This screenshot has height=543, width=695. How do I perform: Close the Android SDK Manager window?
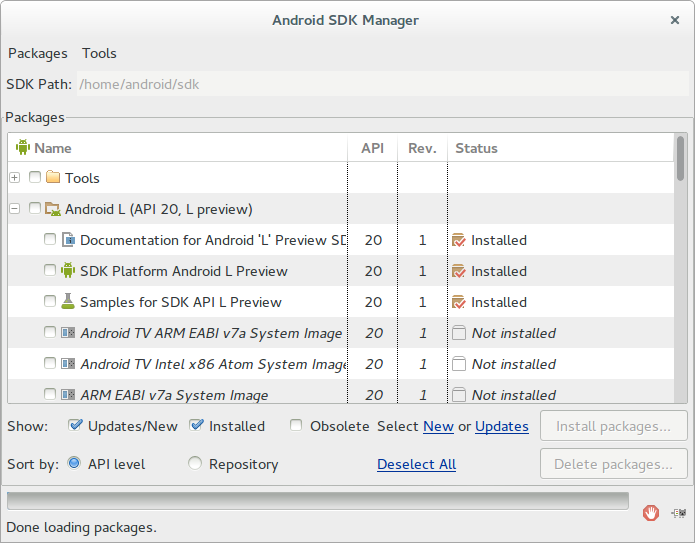pos(675,20)
